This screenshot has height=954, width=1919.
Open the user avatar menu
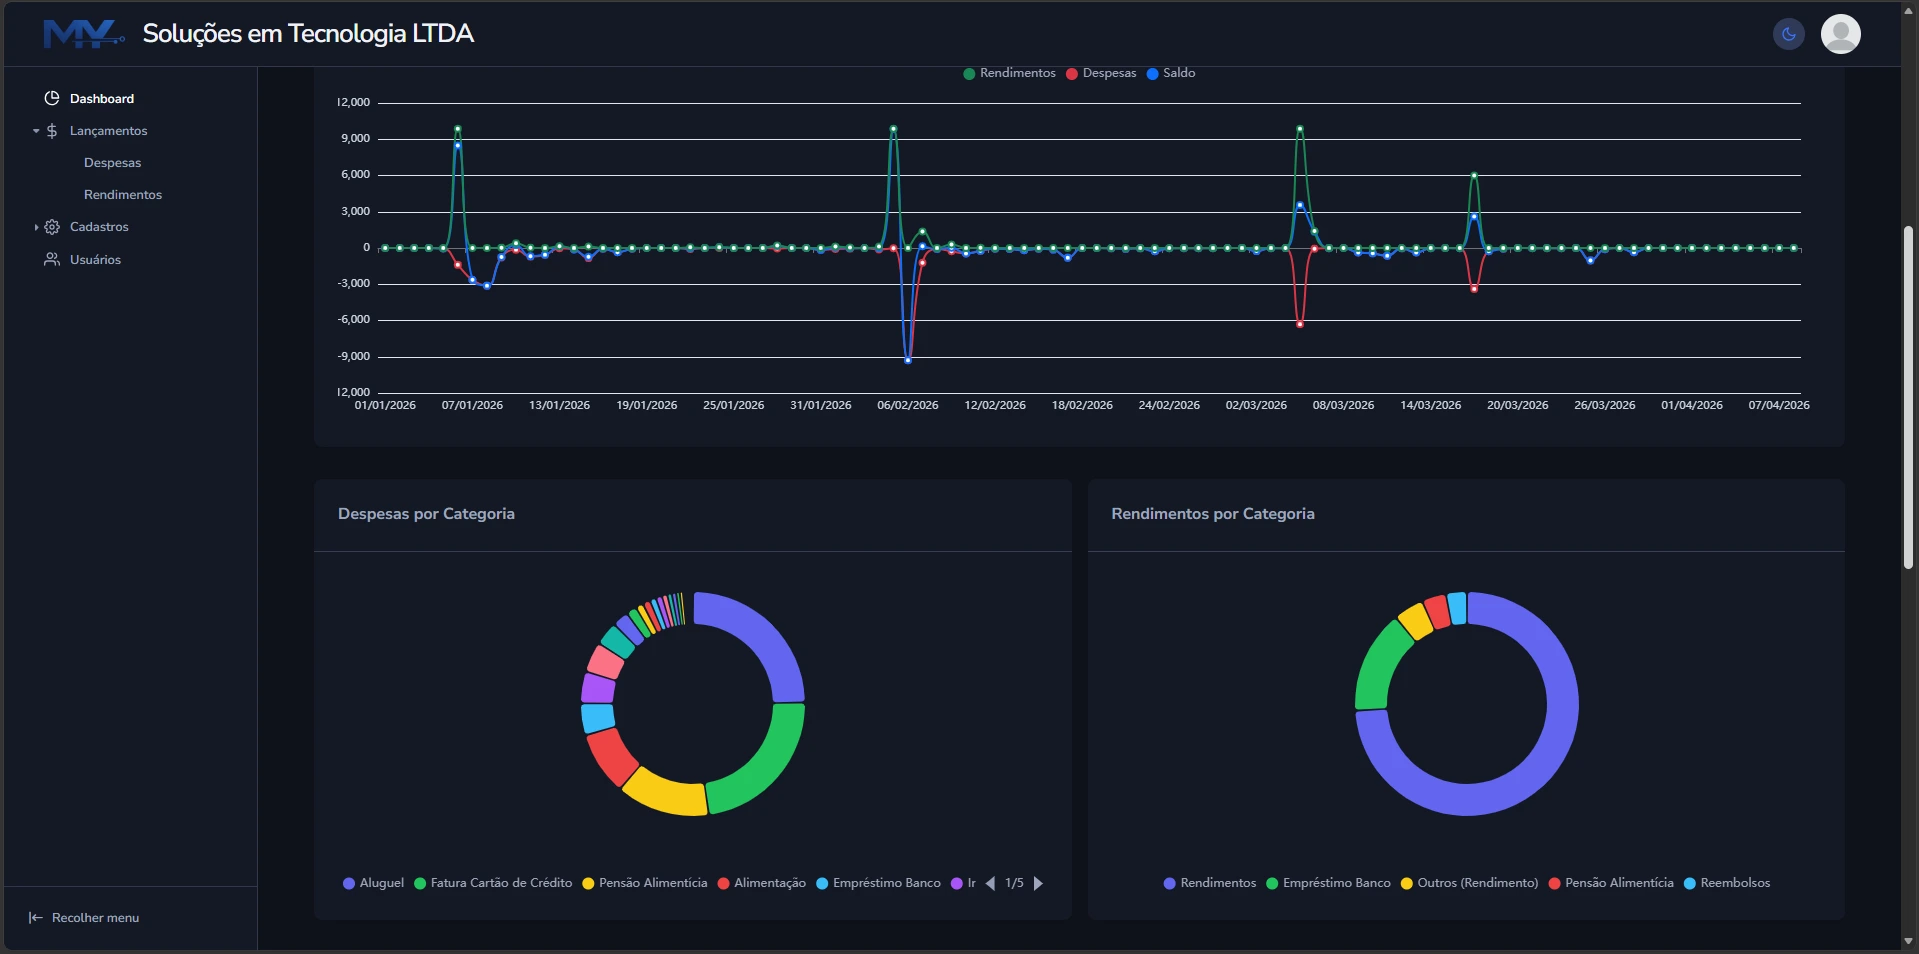1840,34
